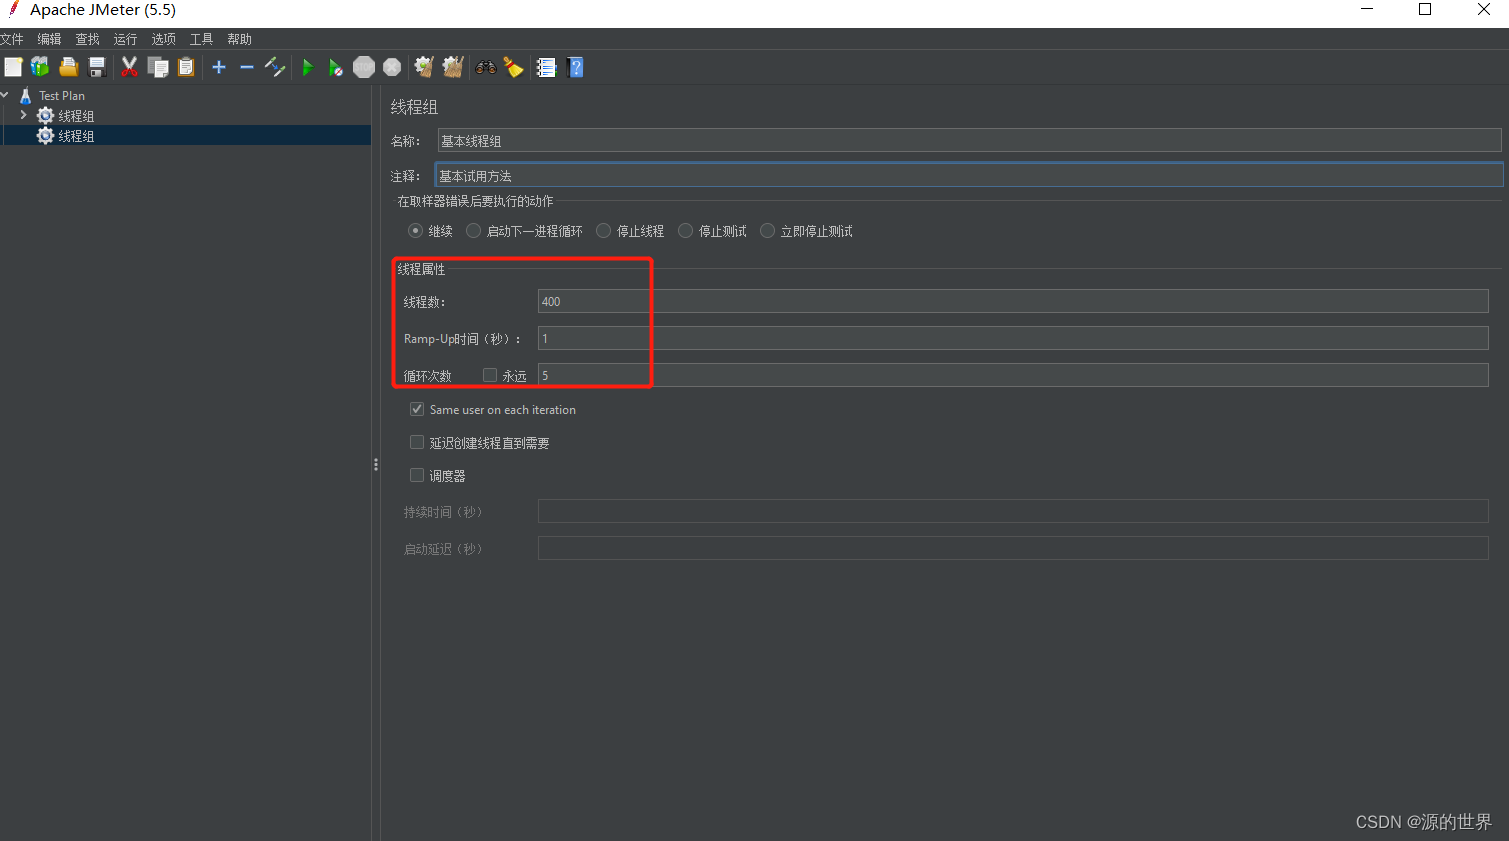Screen dimensions: 1509x841
Task: Save the test plan with floppy icon
Action: pyautogui.click(x=97, y=67)
